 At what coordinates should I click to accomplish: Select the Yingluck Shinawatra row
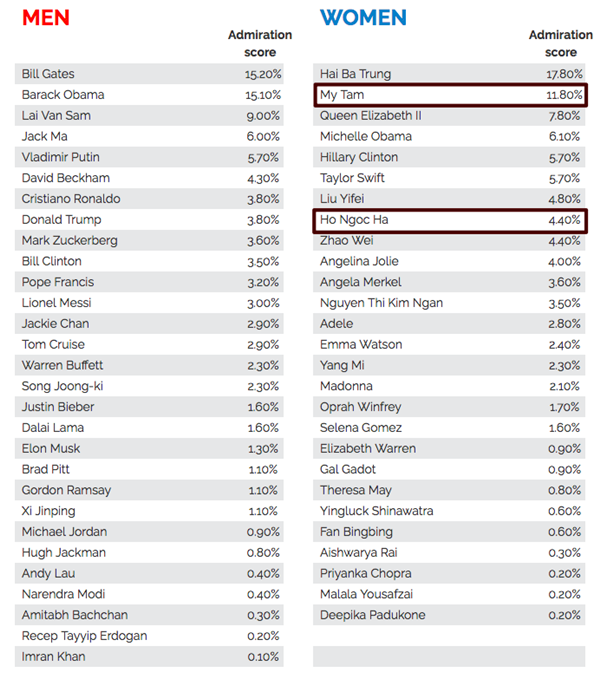click(450, 511)
